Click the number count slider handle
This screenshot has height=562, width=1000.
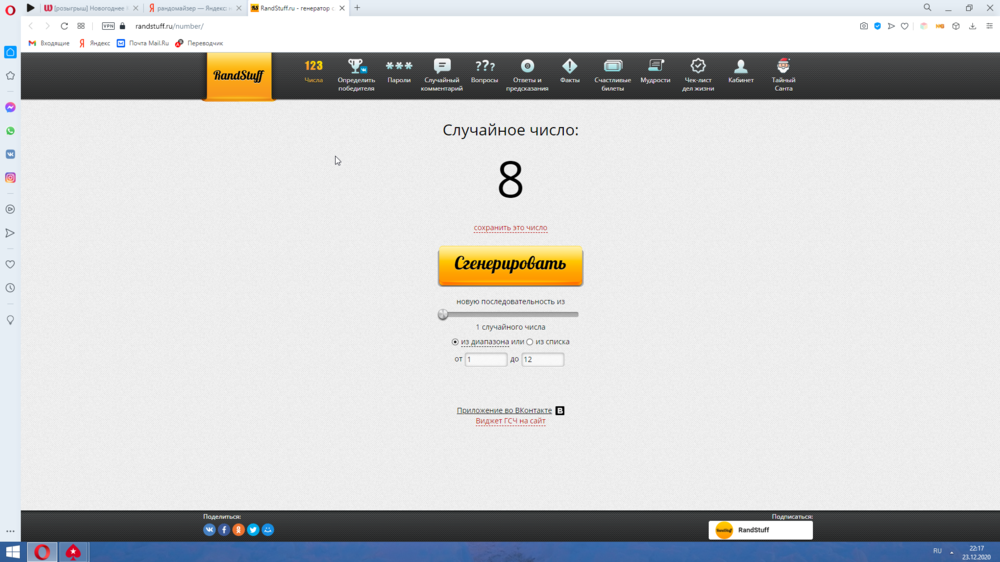pyautogui.click(x=443, y=314)
